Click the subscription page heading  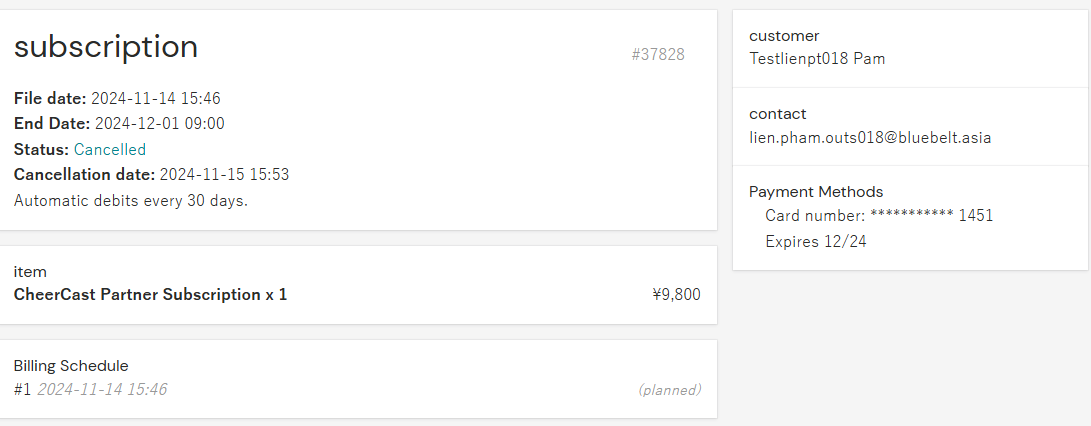pos(106,47)
